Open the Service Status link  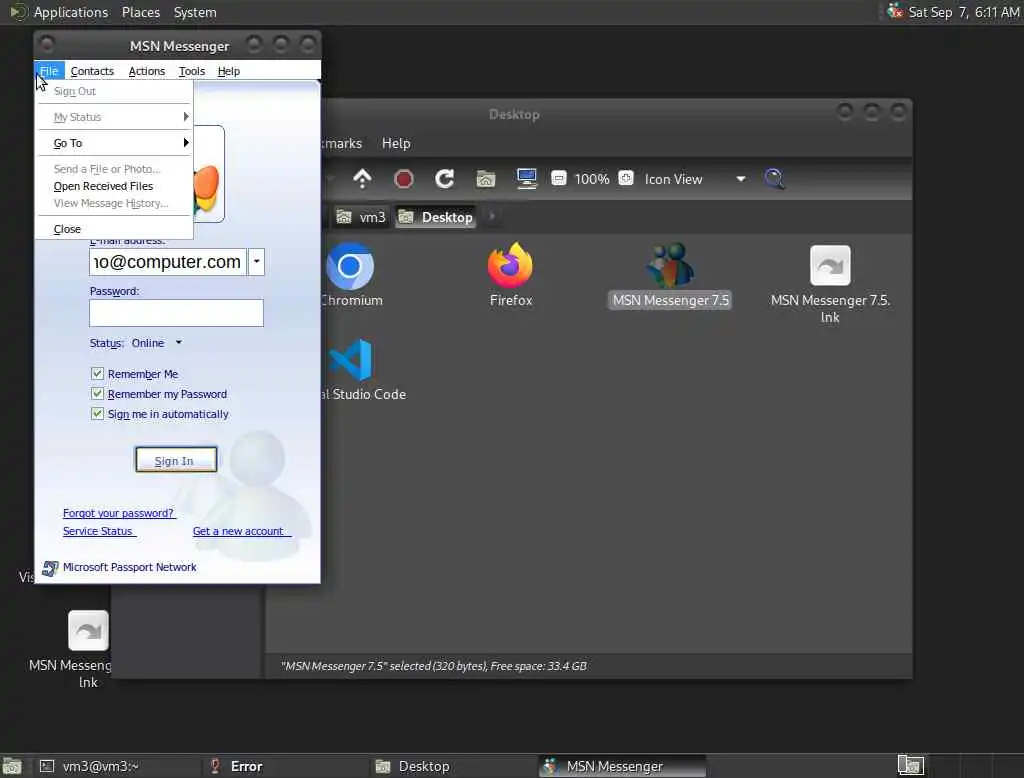tap(99, 531)
